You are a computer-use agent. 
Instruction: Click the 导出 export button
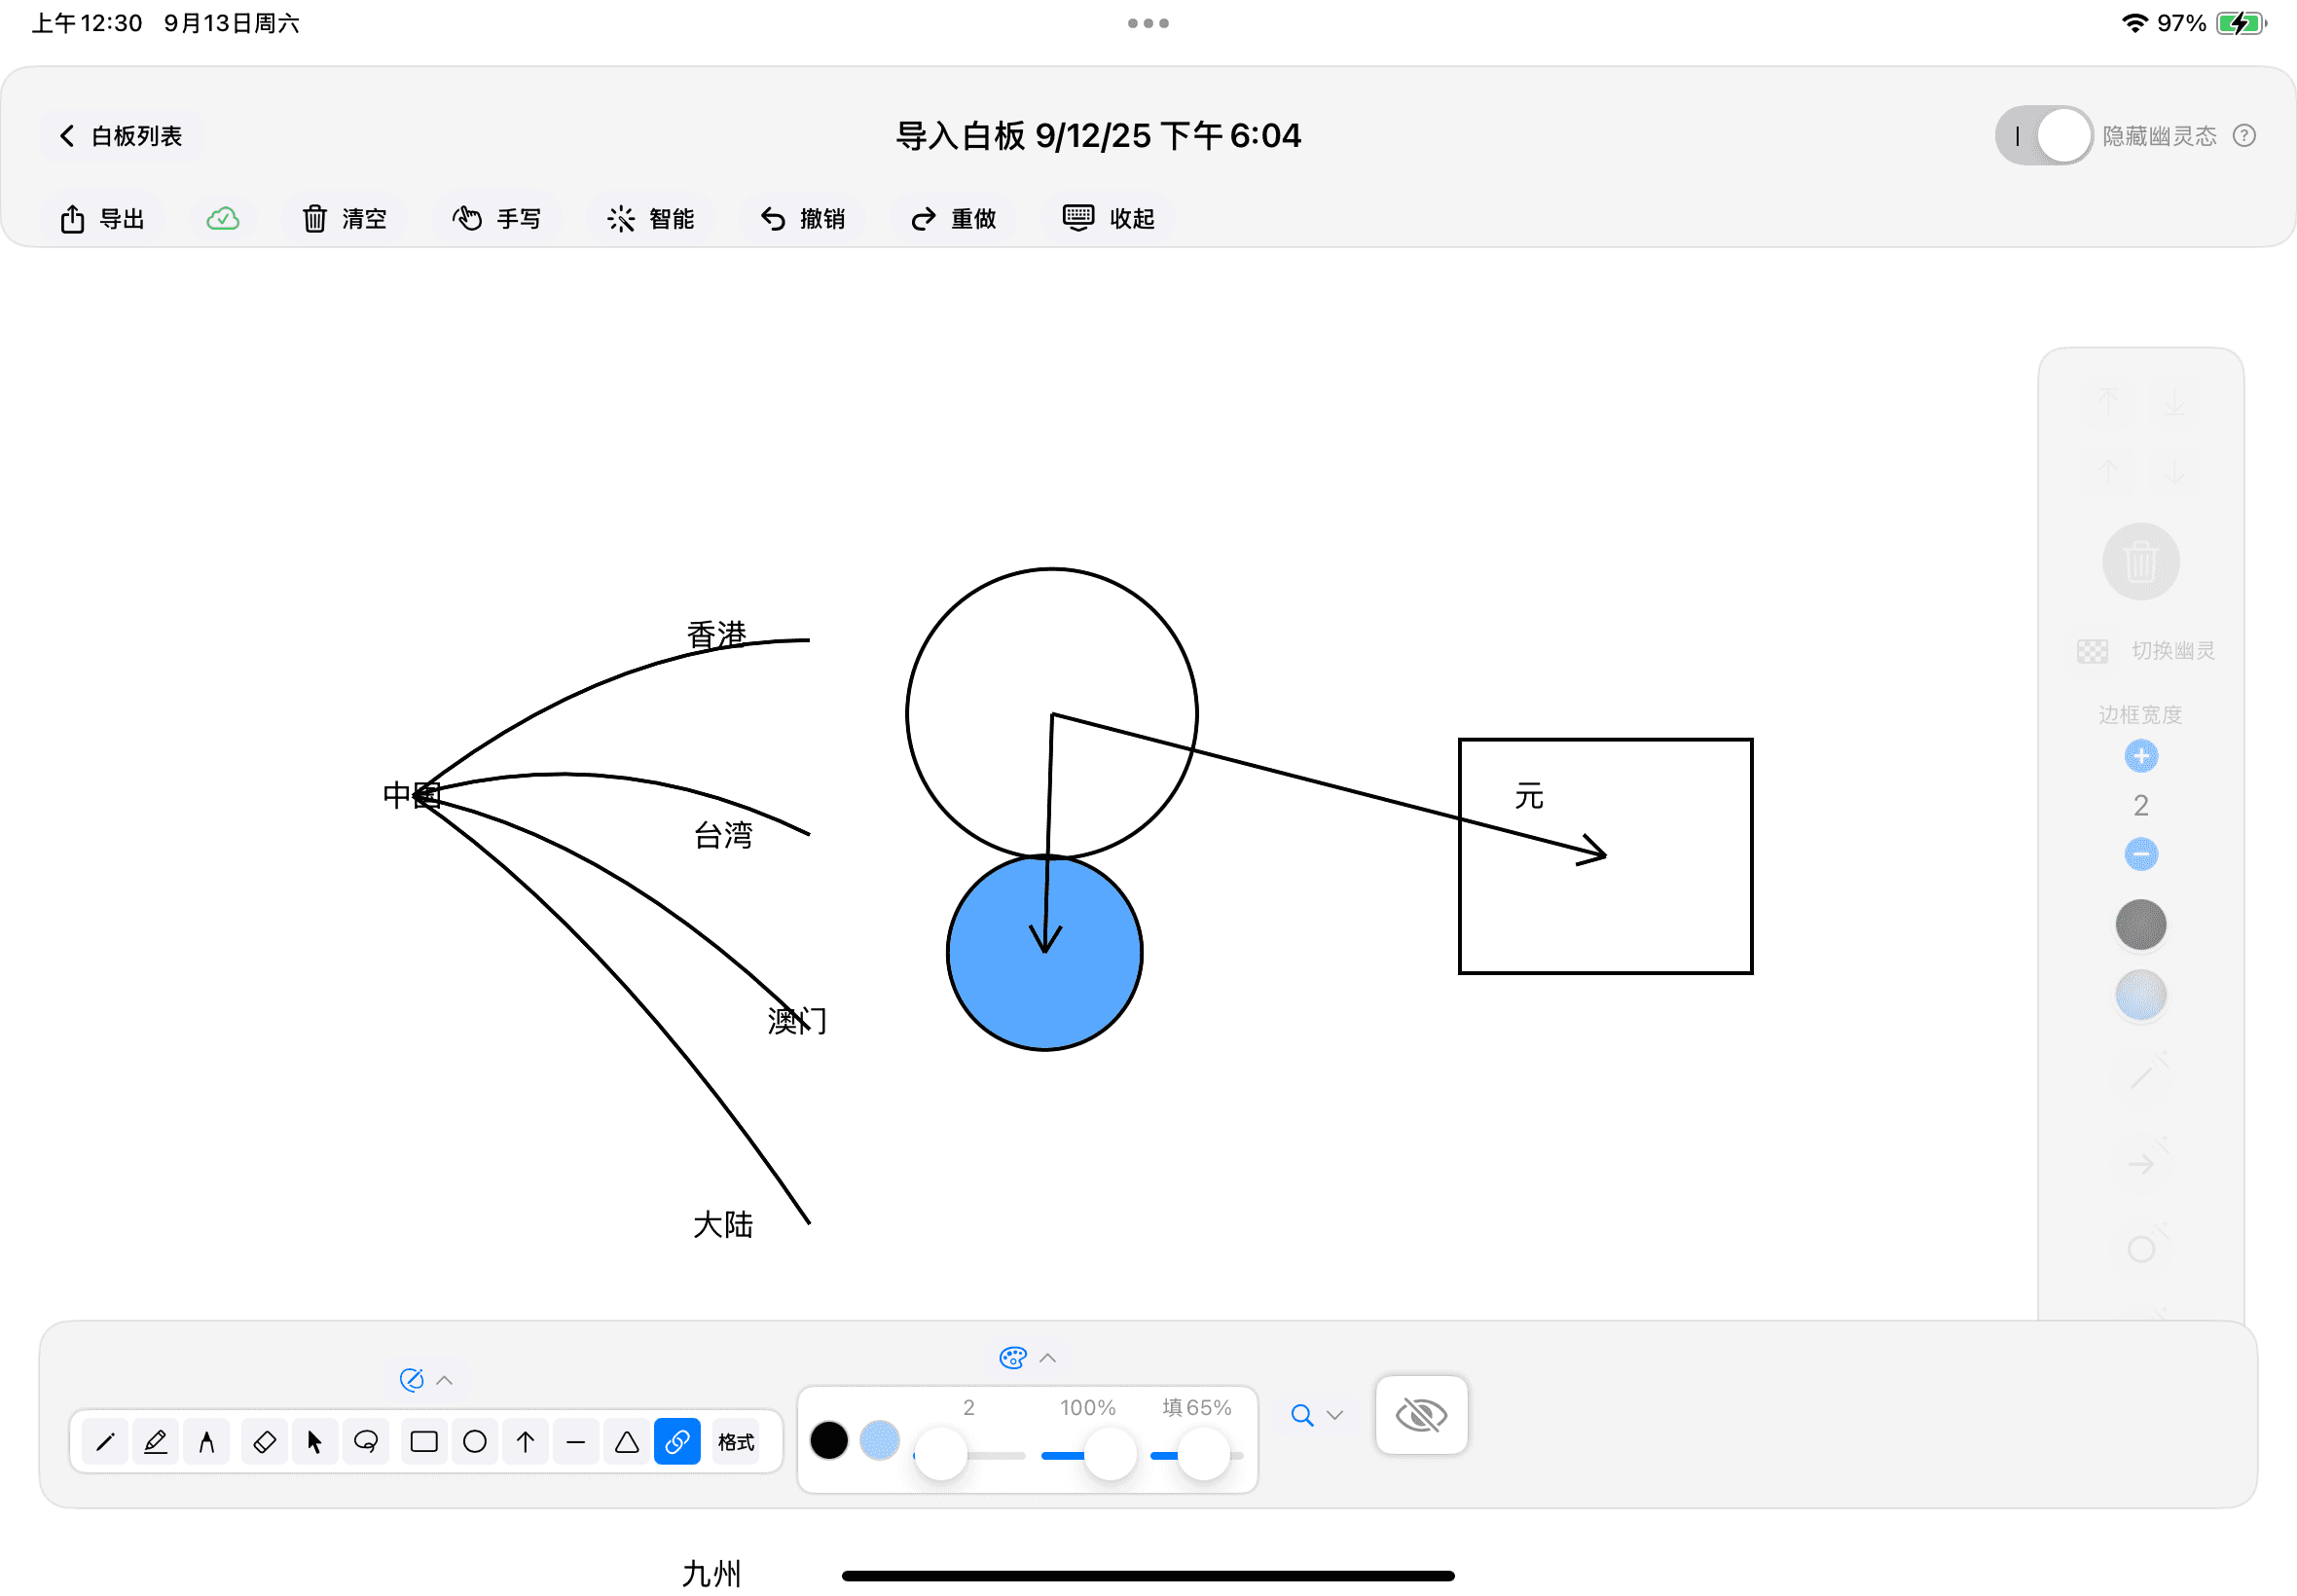[103, 218]
